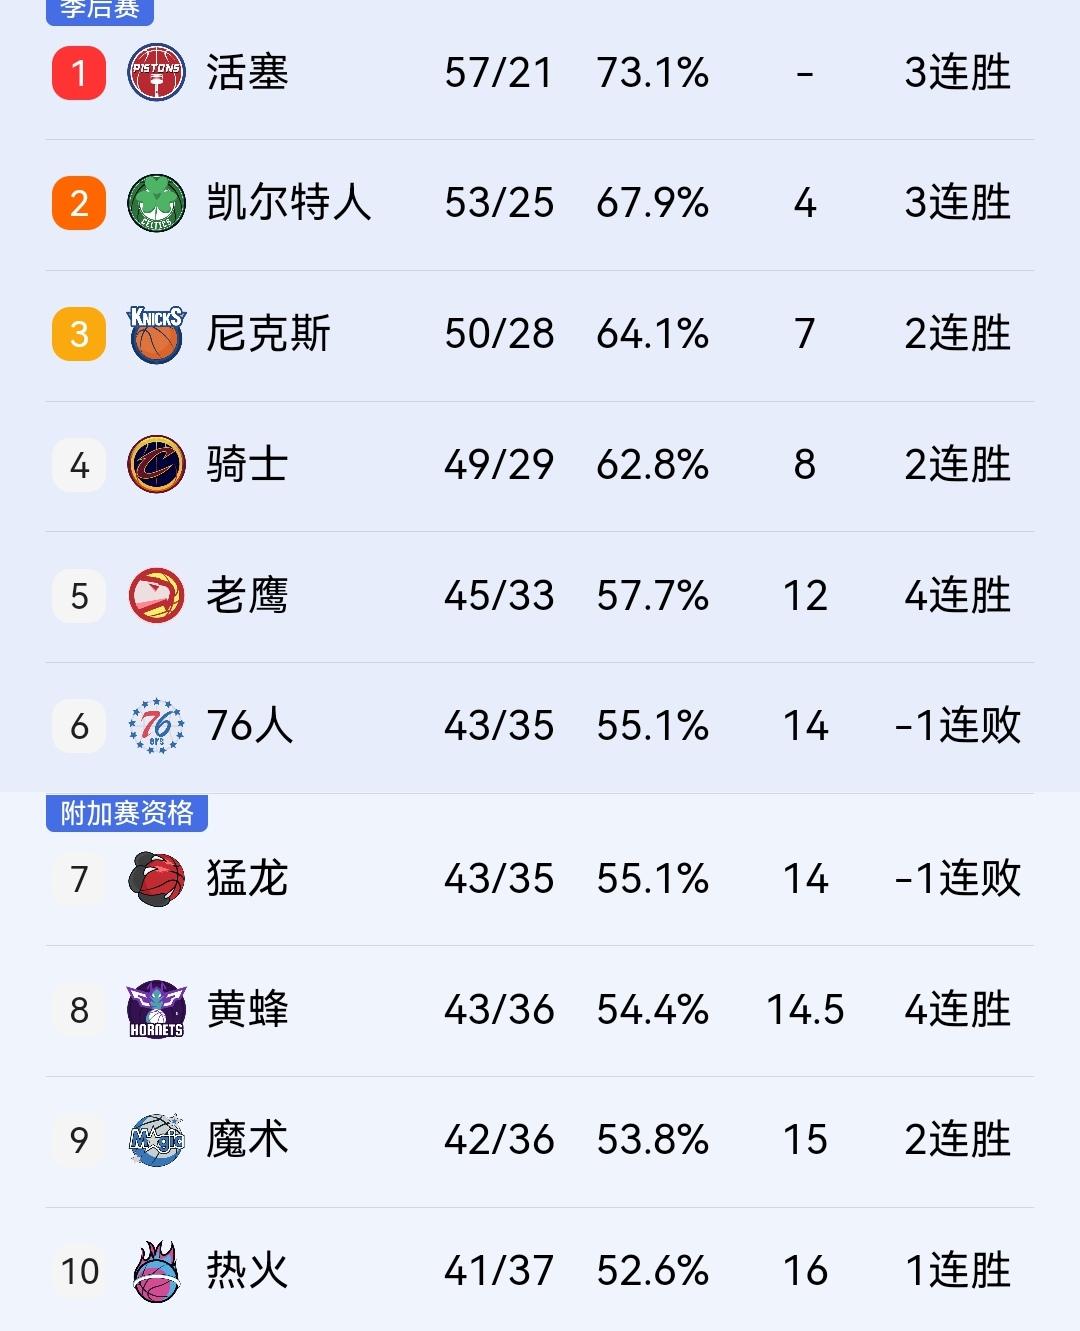Click the 凯尔特人 team name
Image resolution: width=1080 pixels, height=1331 pixels.
[290, 202]
